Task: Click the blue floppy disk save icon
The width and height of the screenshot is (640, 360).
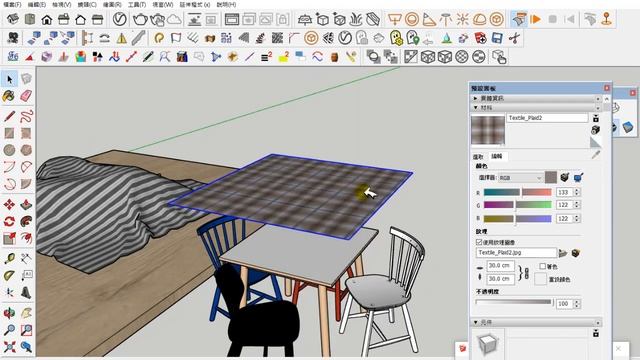Action: (497, 38)
